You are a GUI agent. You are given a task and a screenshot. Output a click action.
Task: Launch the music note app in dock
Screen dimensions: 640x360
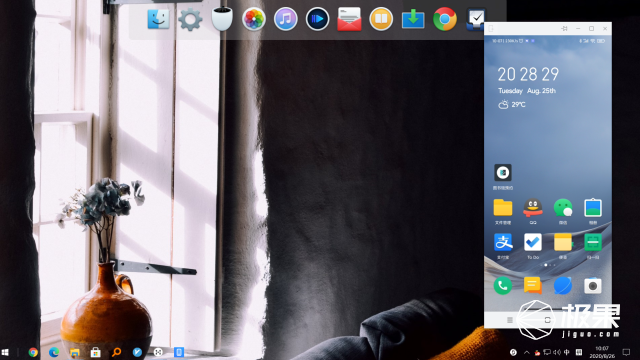click(x=285, y=19)
